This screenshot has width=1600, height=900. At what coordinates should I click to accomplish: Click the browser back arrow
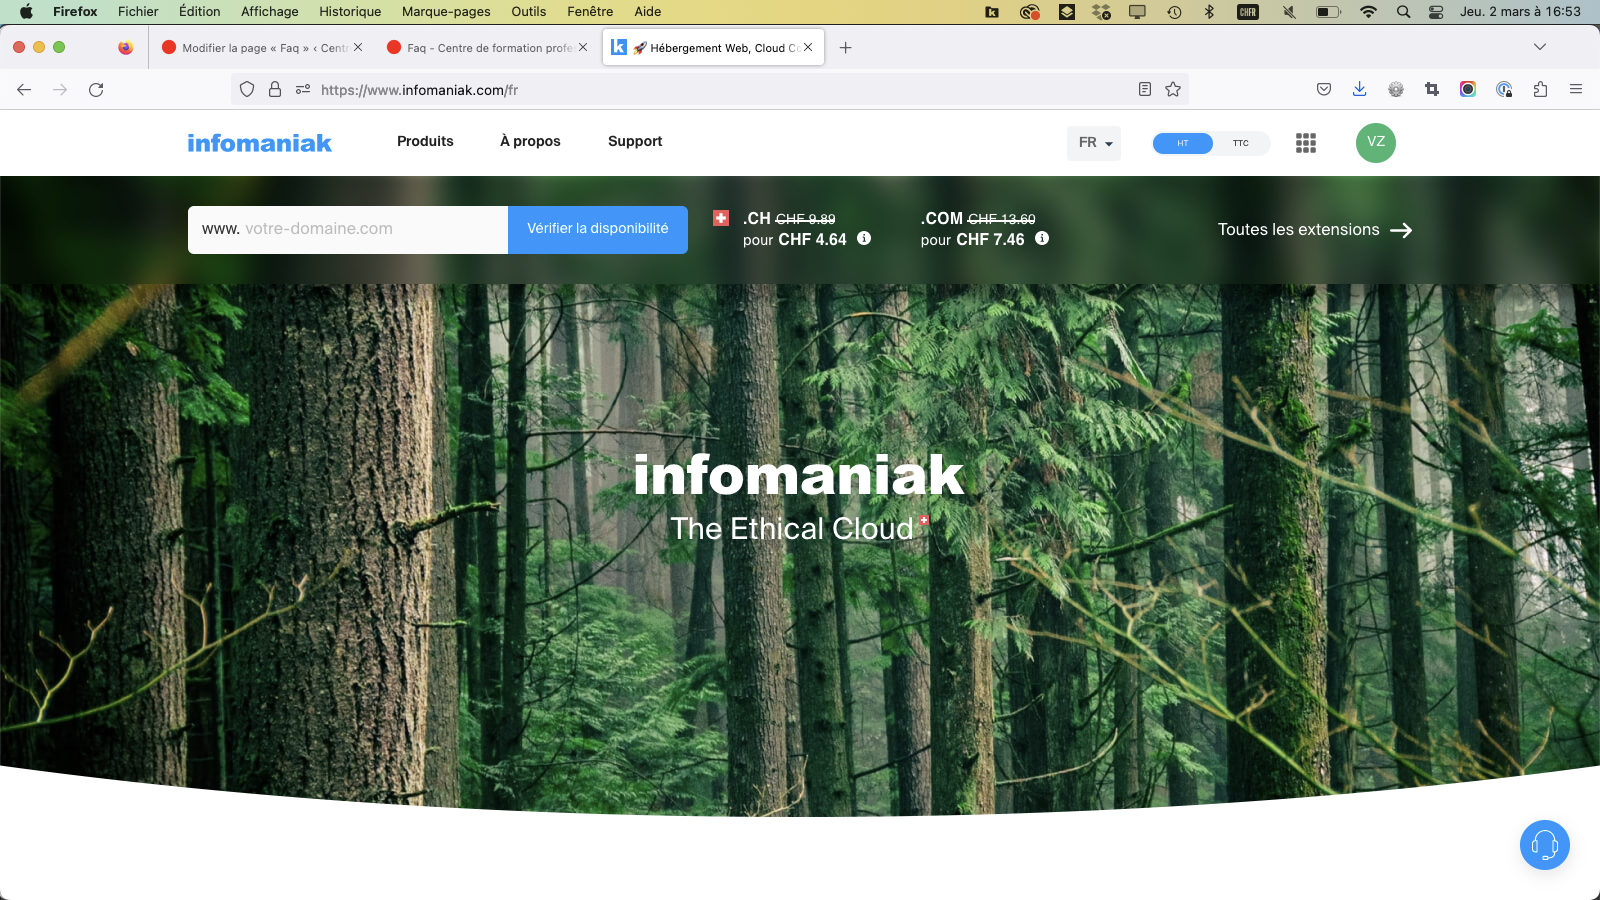coord(24,90)
